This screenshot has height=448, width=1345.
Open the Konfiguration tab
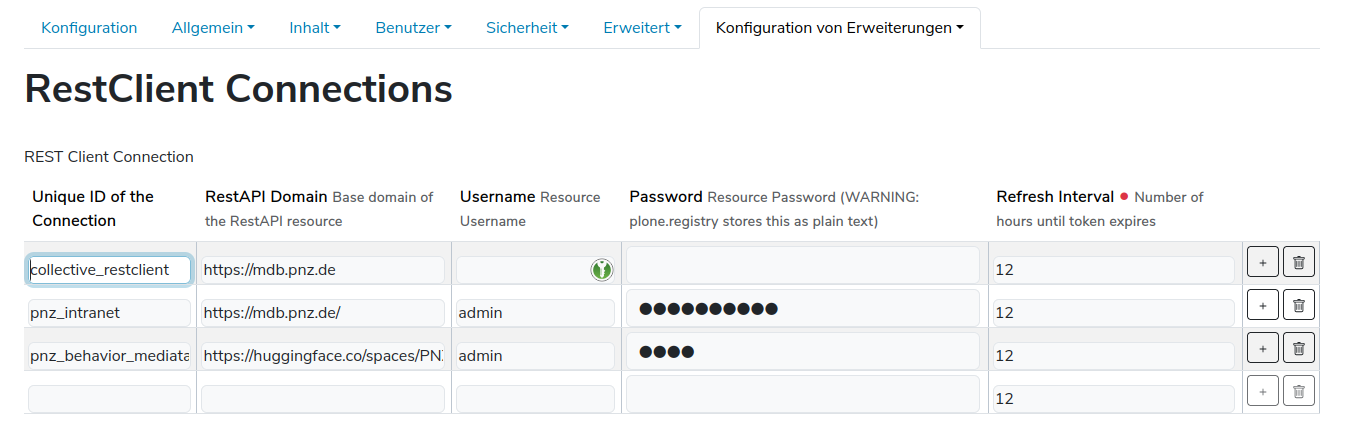tap(89, 28)
